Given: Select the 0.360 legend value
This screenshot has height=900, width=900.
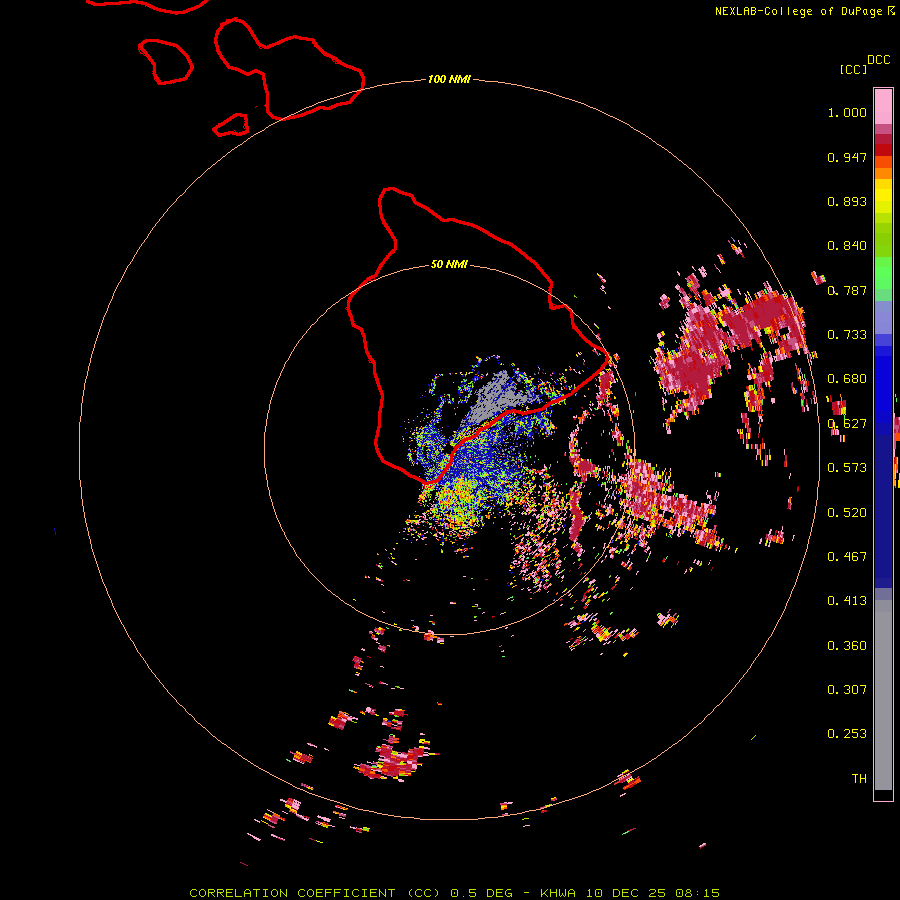Looking at the screenshot, I should tap(847, 646).
